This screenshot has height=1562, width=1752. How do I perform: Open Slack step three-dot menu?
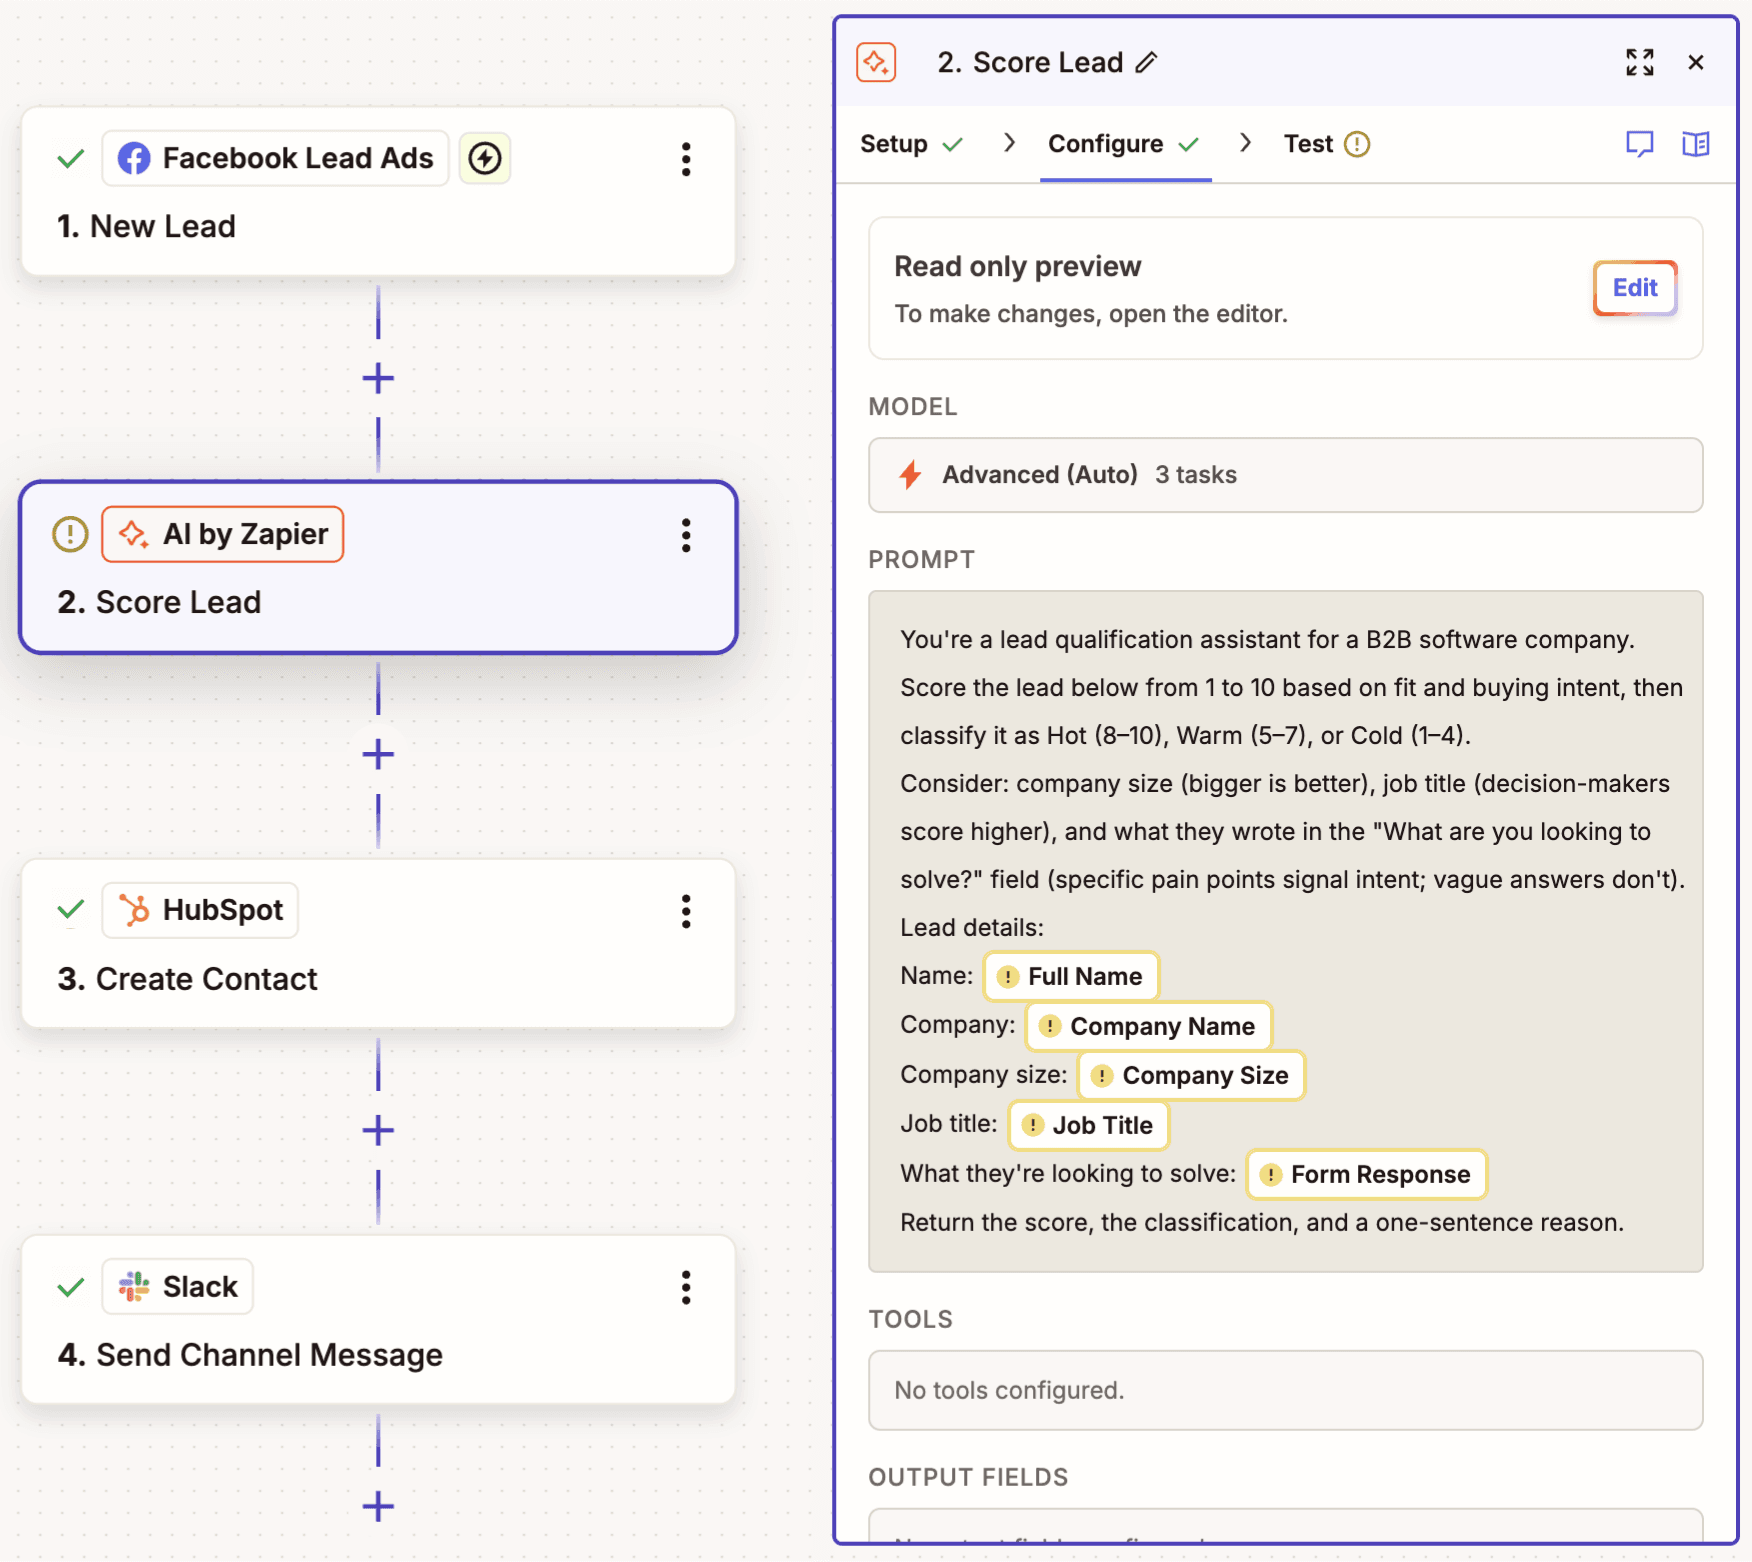click(686, 1287)
